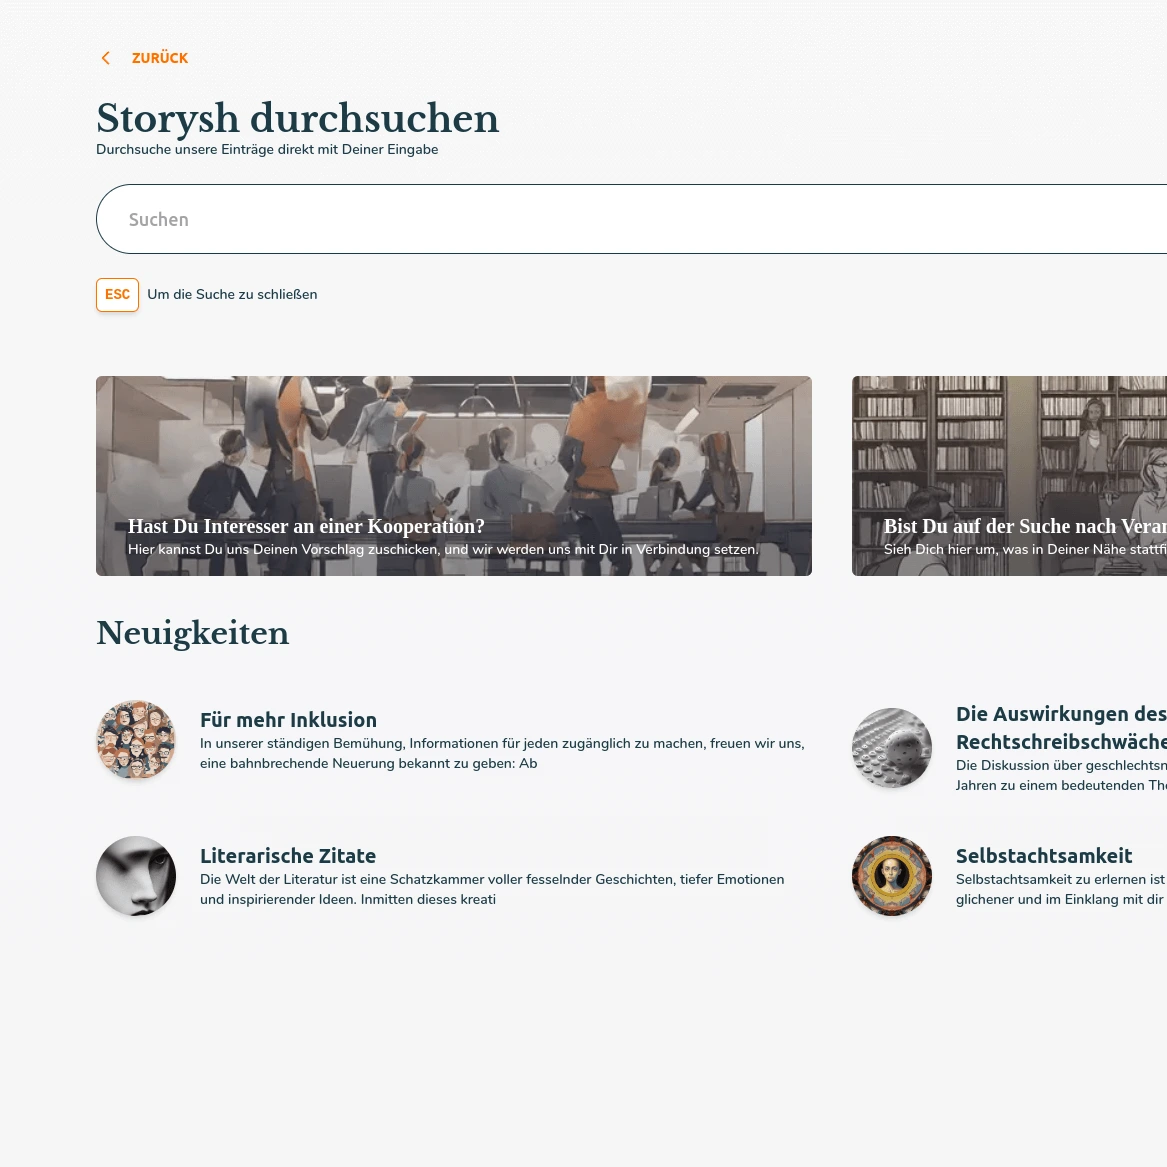Click the cartoon faces Inklusion avatar

point(136,740)
